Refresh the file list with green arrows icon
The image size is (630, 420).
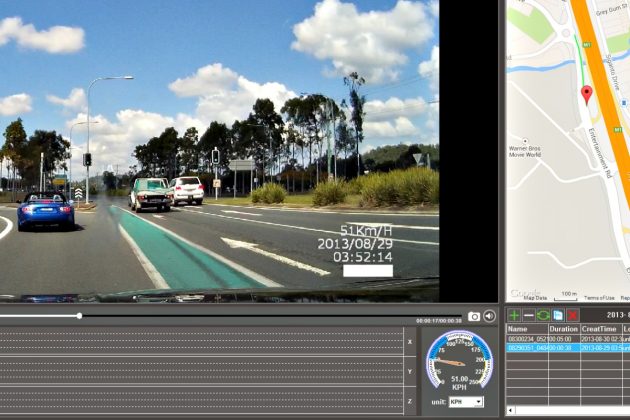pyautogui.click(x=543, y=316)
